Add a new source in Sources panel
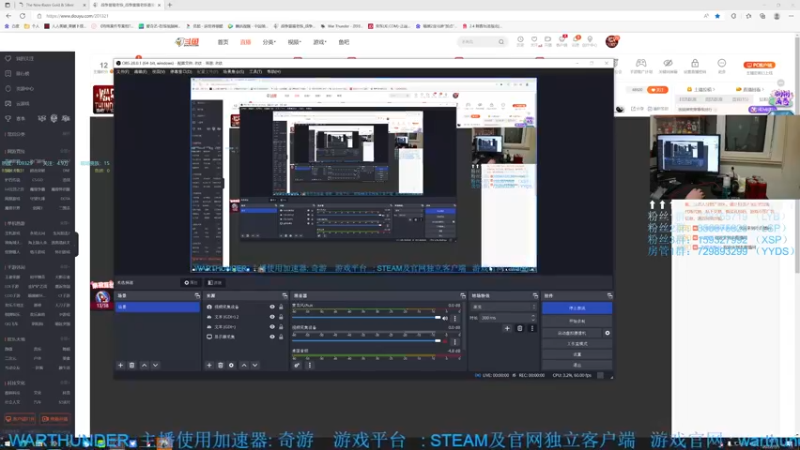 [209, 365]
